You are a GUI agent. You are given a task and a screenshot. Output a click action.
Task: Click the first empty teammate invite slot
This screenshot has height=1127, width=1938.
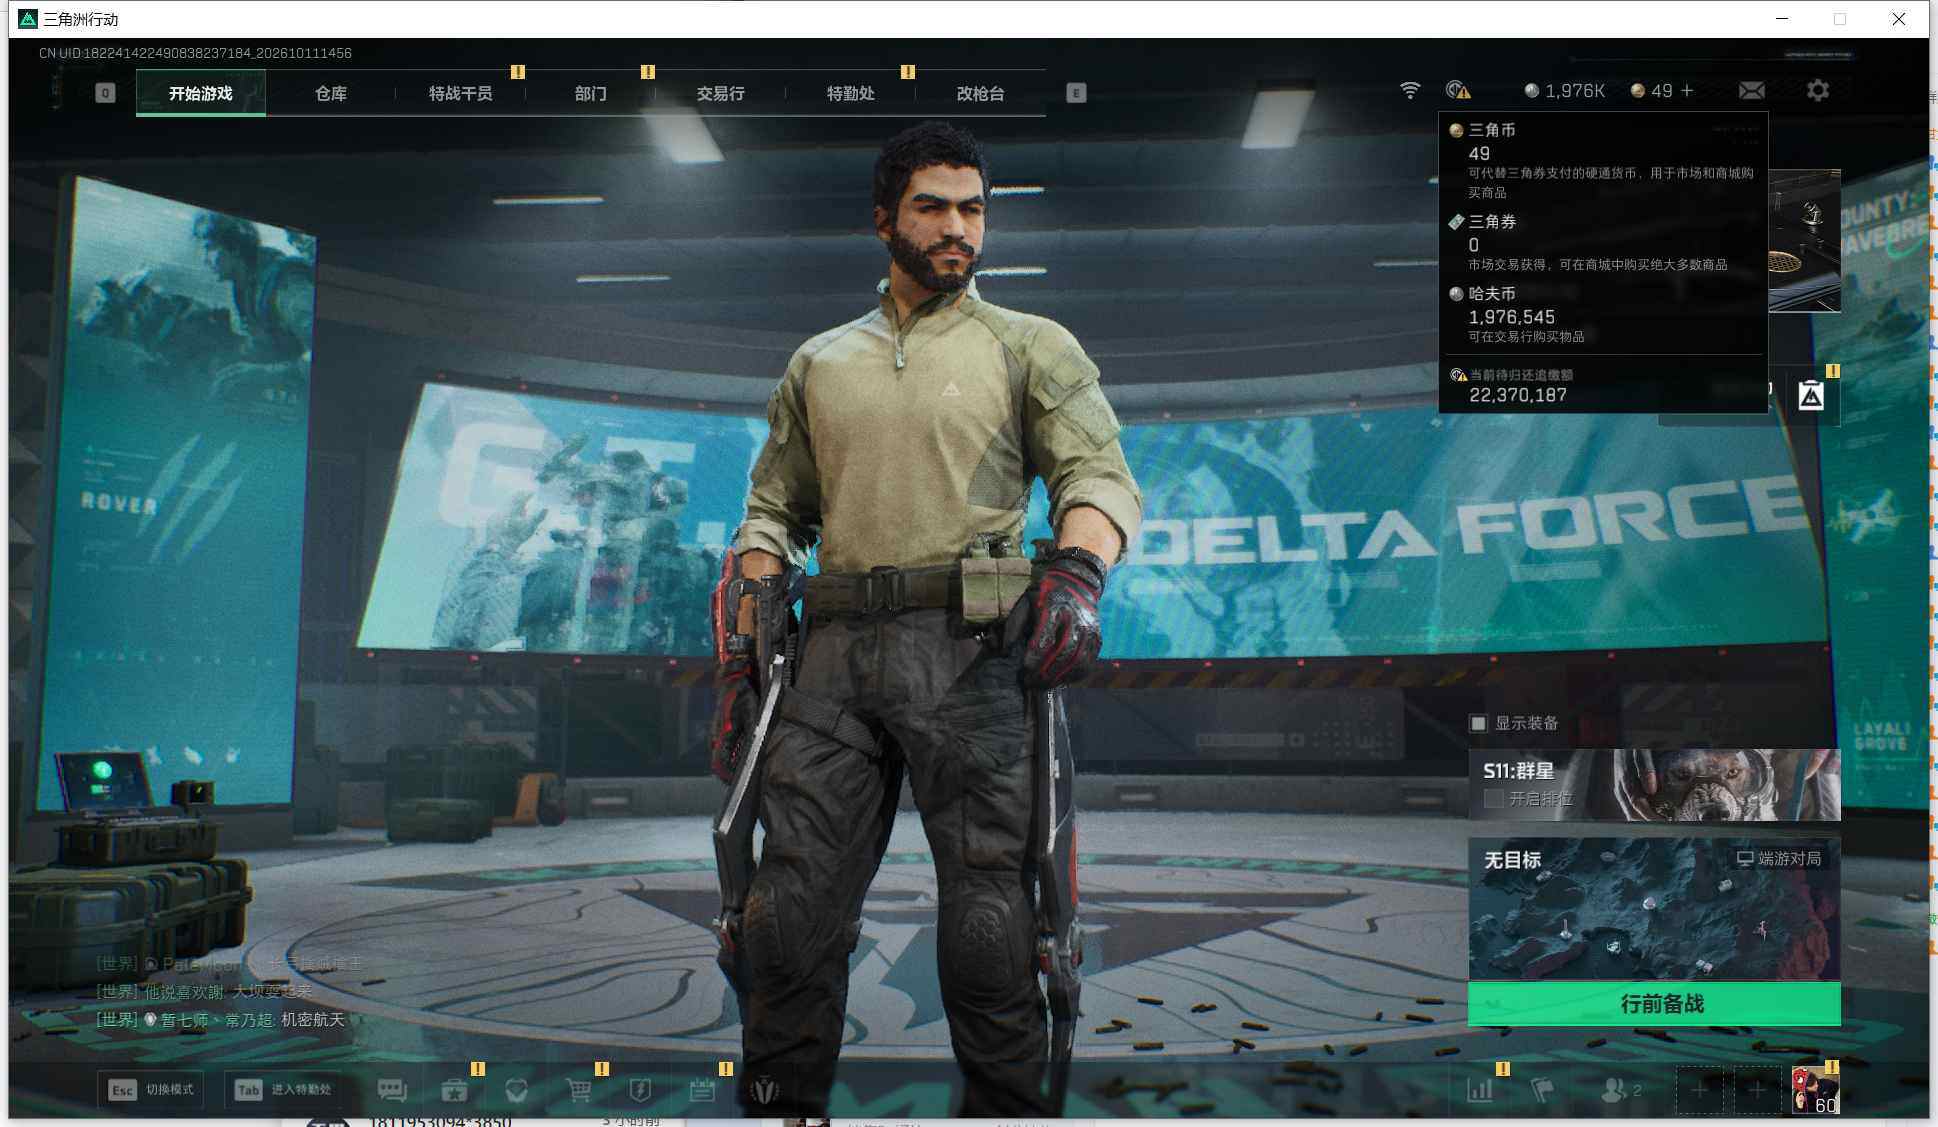click(1699, 1090)
